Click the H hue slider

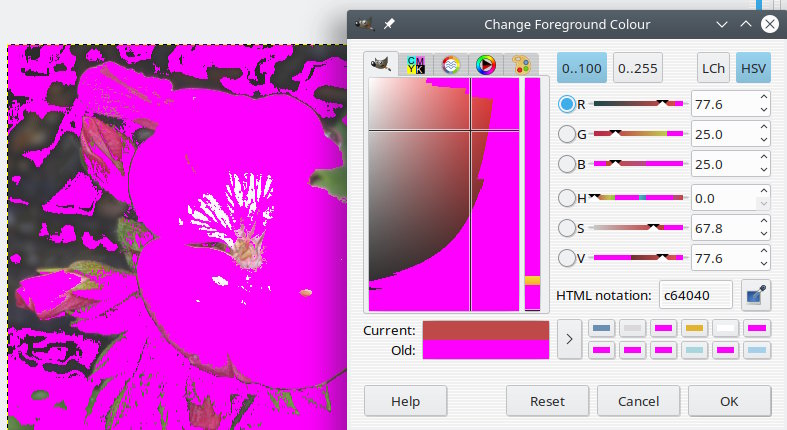click(x=638, y=197)
